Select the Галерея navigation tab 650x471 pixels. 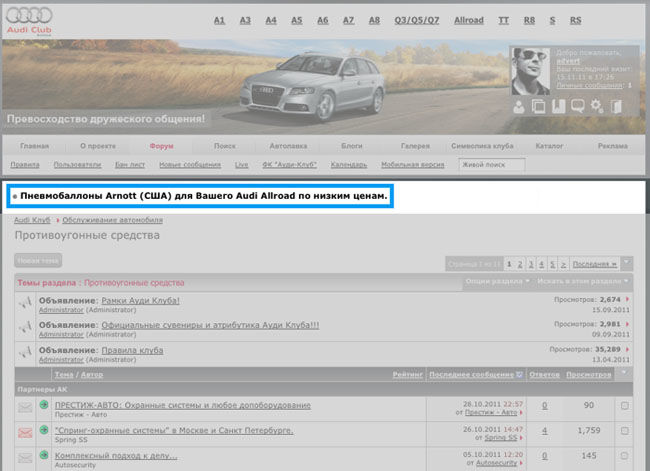point(415,146)
